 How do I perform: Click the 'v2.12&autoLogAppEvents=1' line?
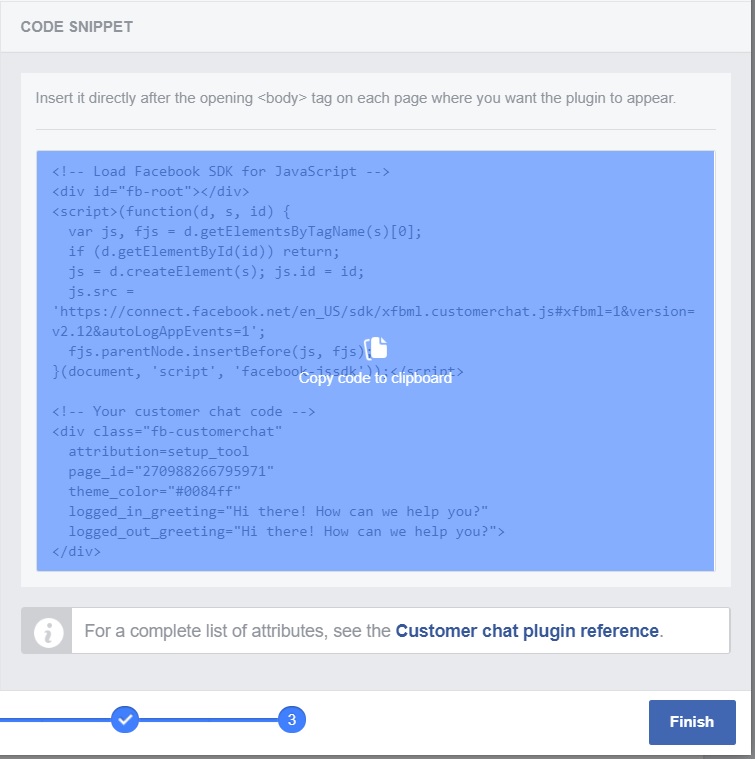point(159,332)
